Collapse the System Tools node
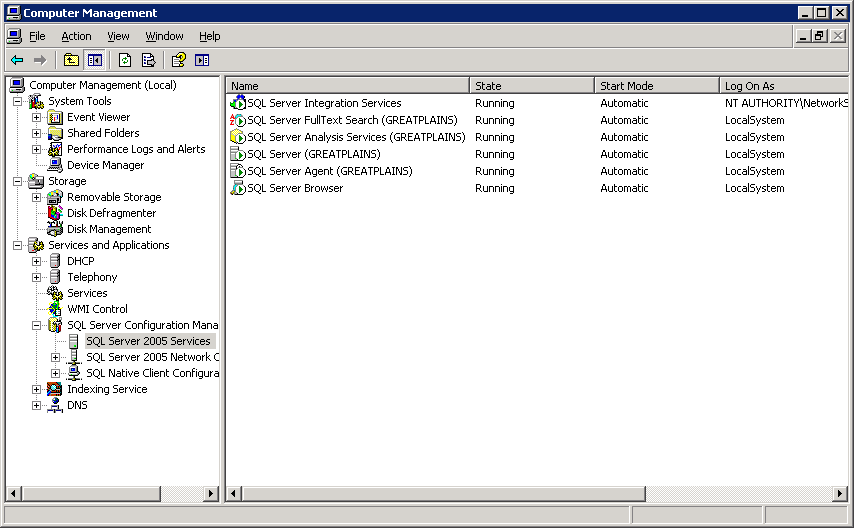The image size is (854, 528). pyautogui.click(x=17, y=101)
